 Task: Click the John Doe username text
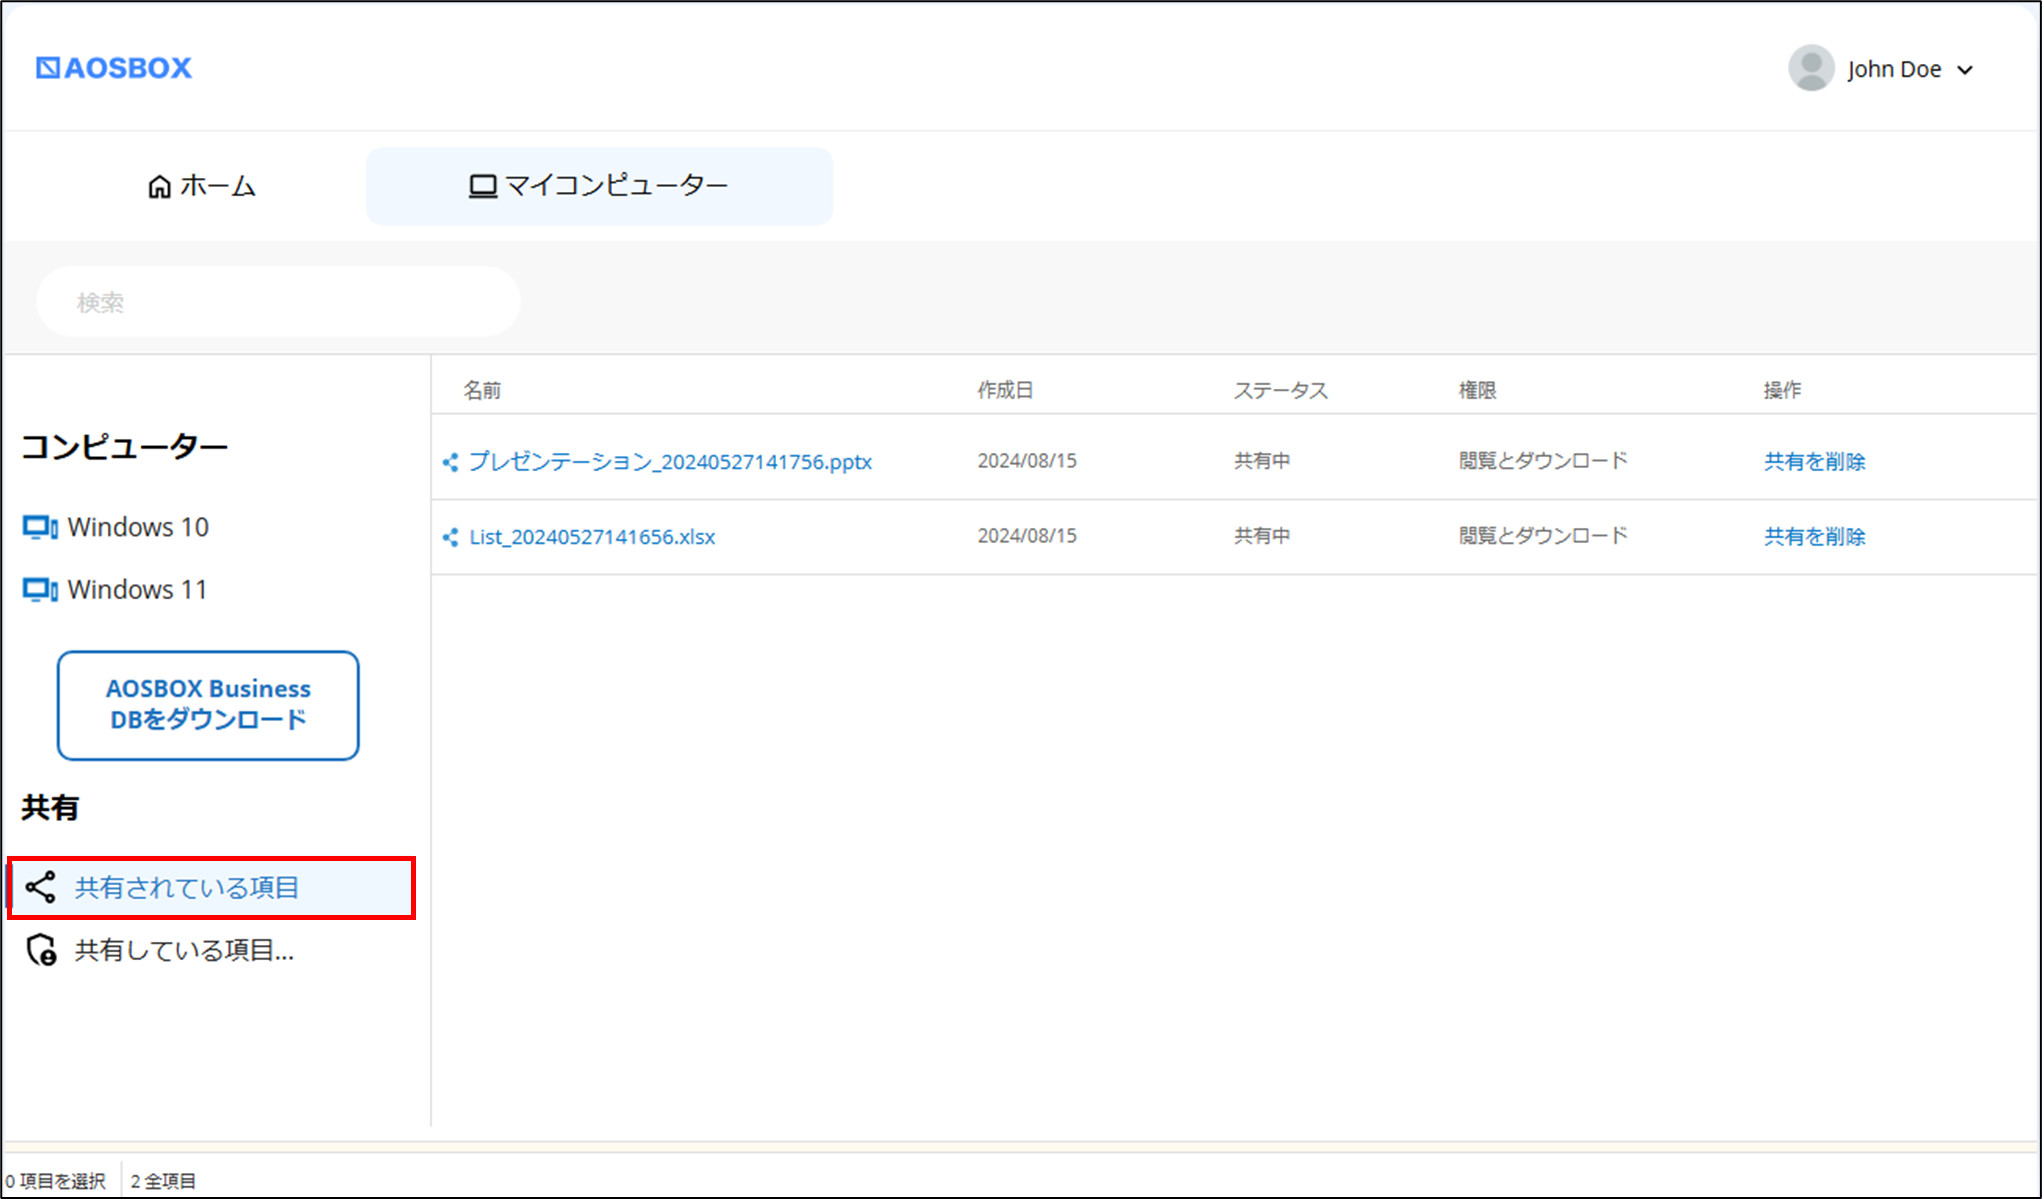coord(1894,69)
